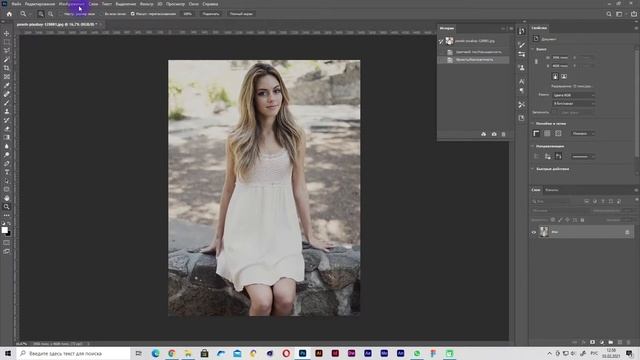The width and height of the screenshot is (640, 360).
Task: Collapse the Rulers & Grids section
Action: [x=533, y=123]
